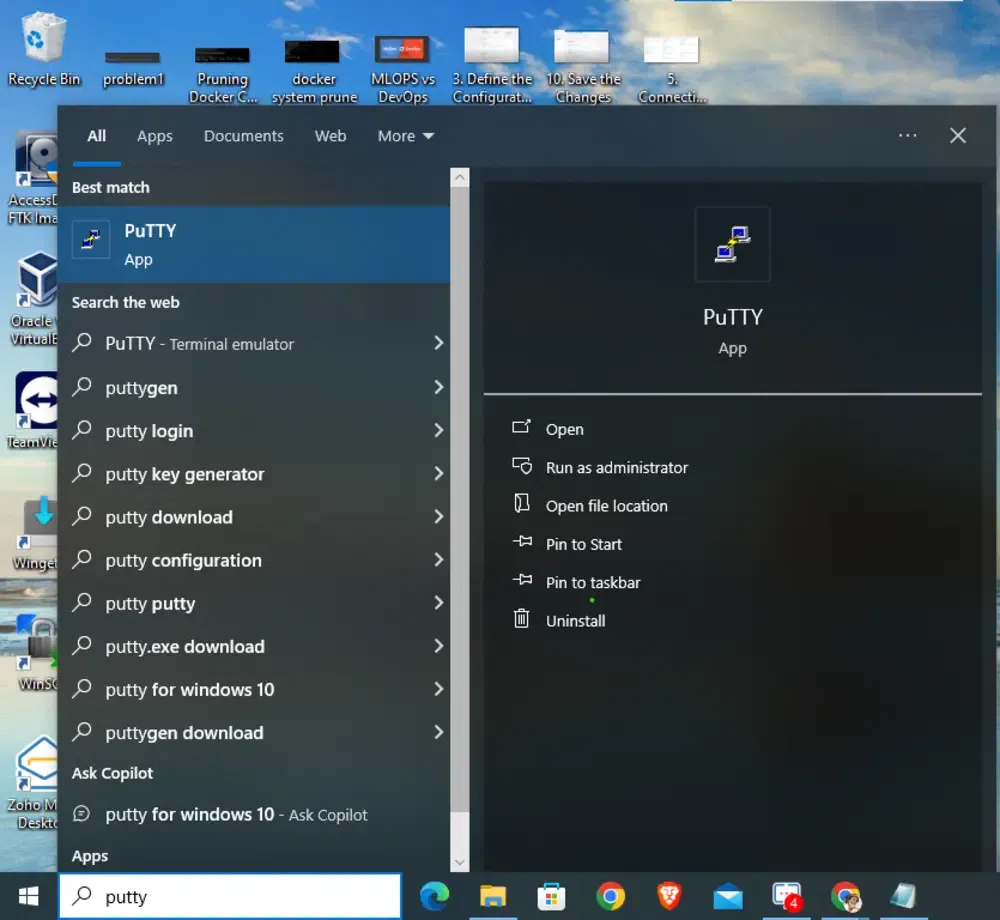1000x920 pixels.
Task: Select Recycle Bin desktop icon
Action: click(44, 50)
